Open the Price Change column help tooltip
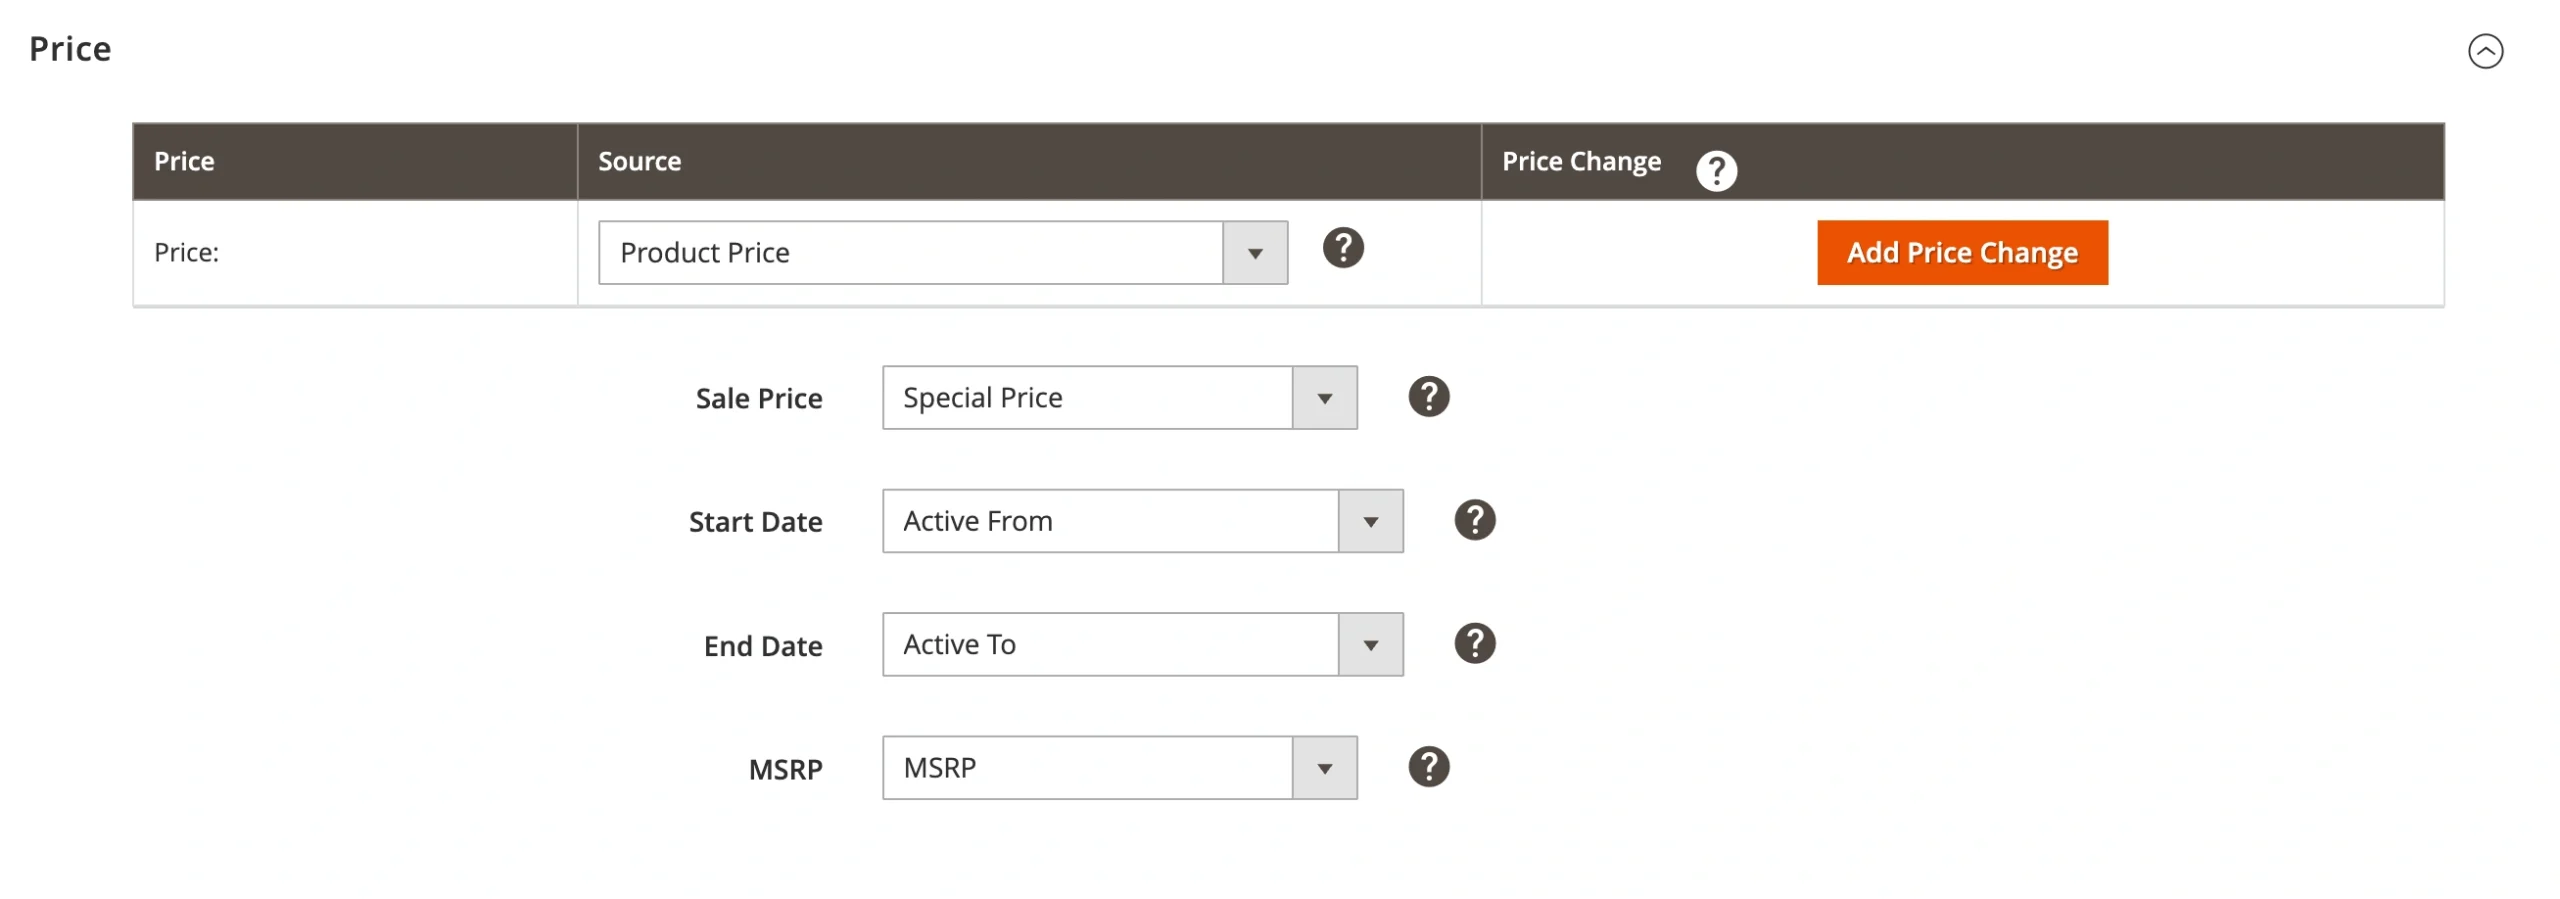 coord(1716,170)
